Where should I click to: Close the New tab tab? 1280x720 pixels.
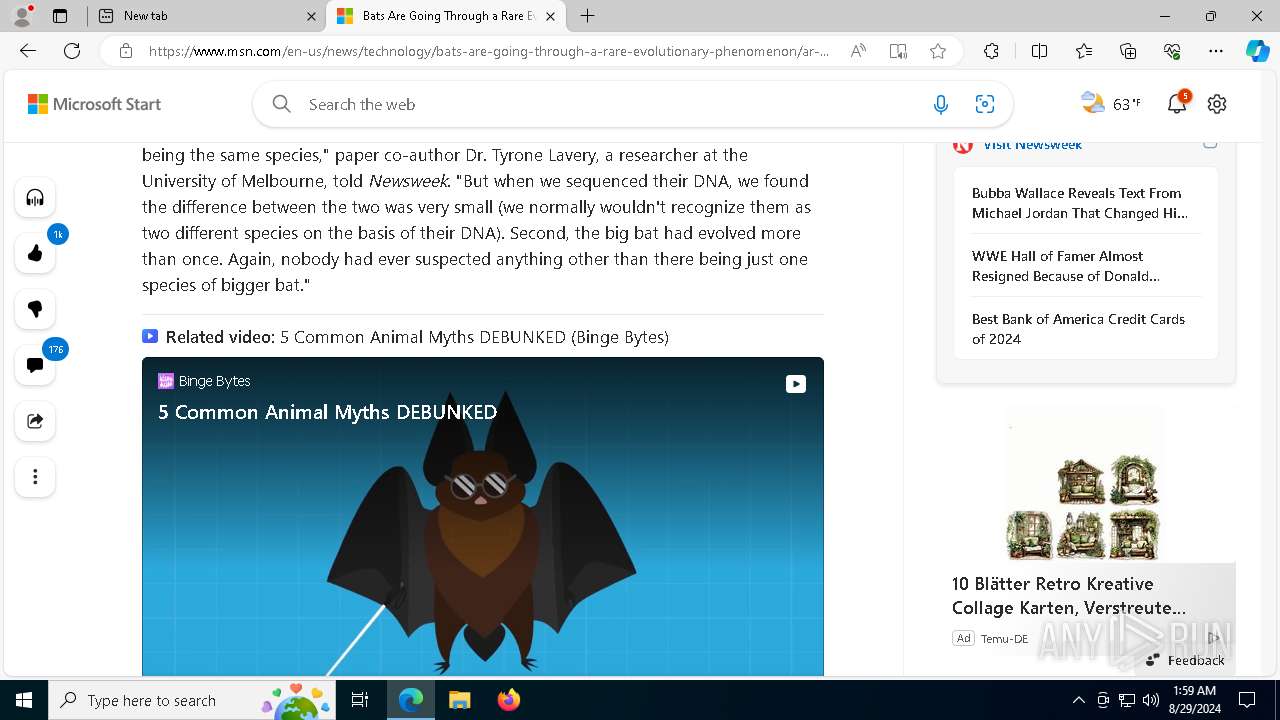tap(311, 16)
